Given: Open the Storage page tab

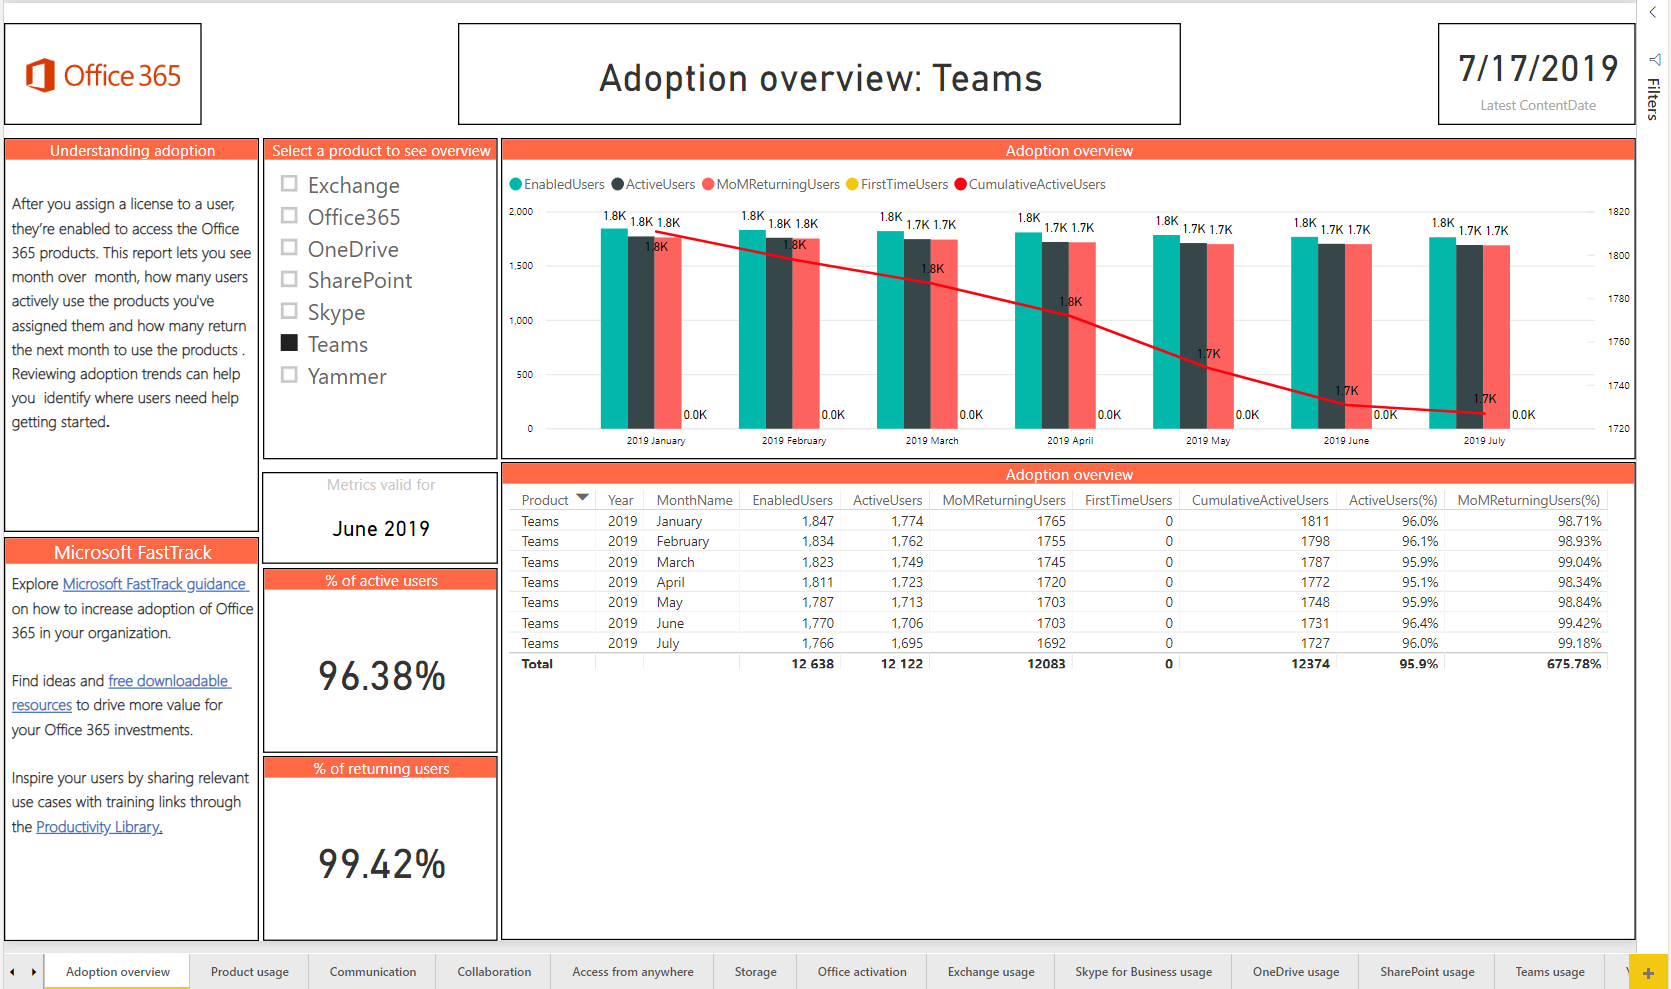Looking at the screenshot, I should coord(755,971).
